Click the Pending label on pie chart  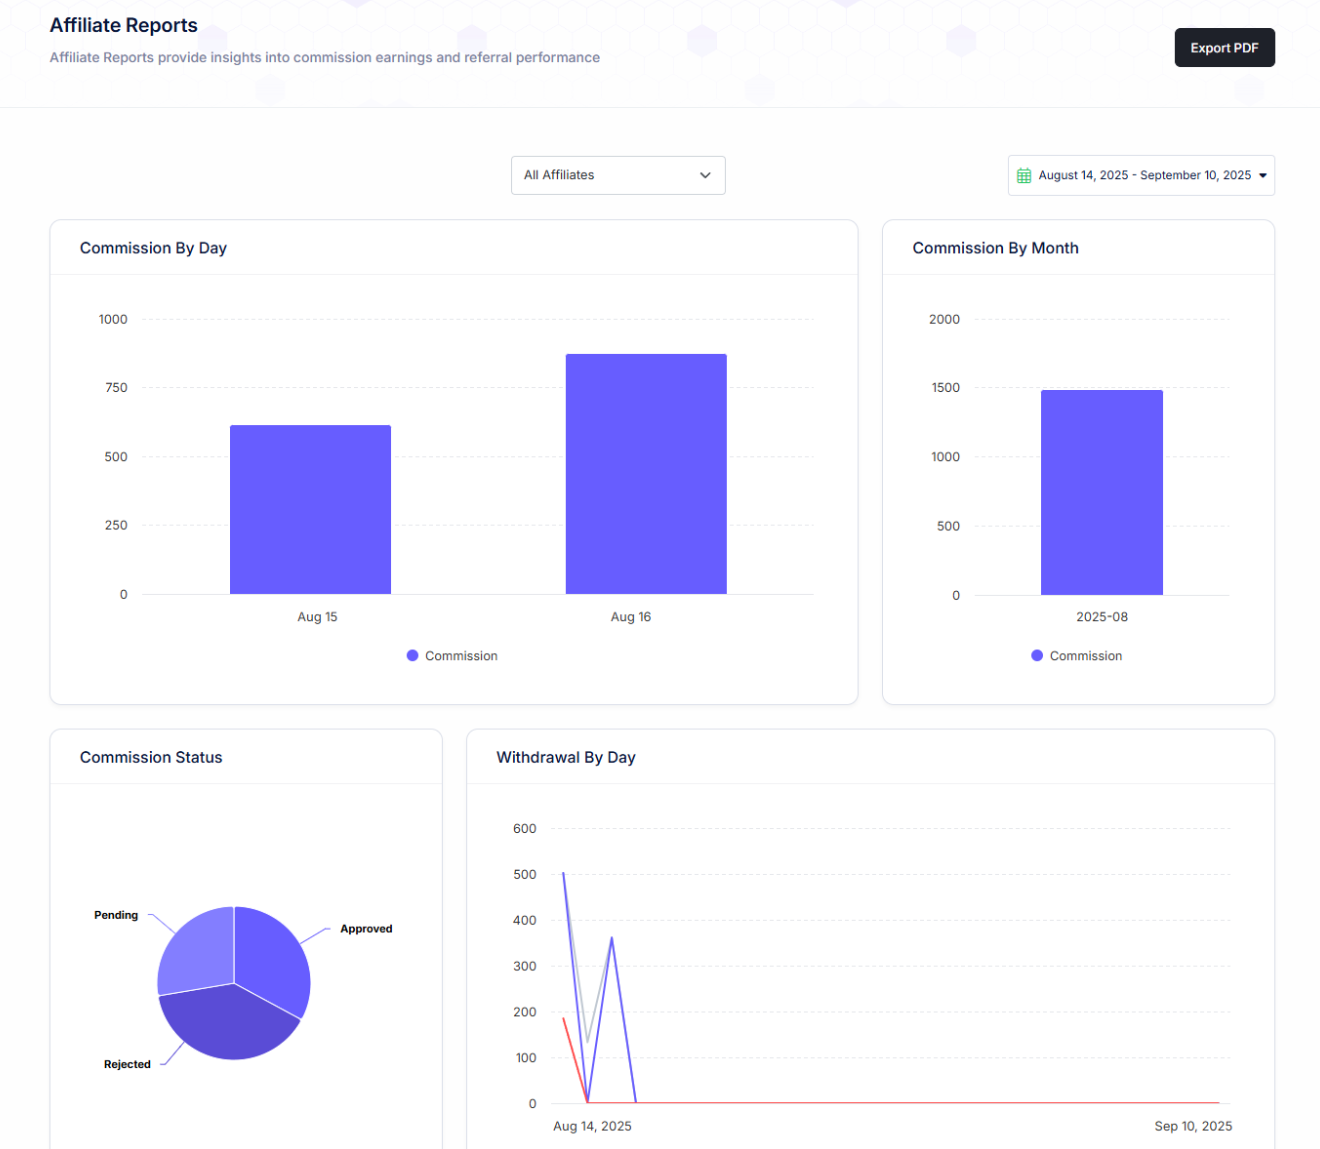point(116,915)
